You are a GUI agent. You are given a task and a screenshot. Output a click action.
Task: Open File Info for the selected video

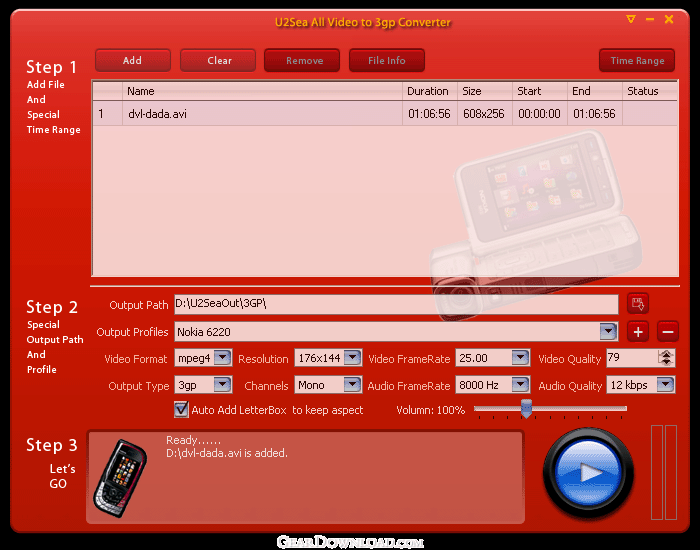click(x=387, y=60)
